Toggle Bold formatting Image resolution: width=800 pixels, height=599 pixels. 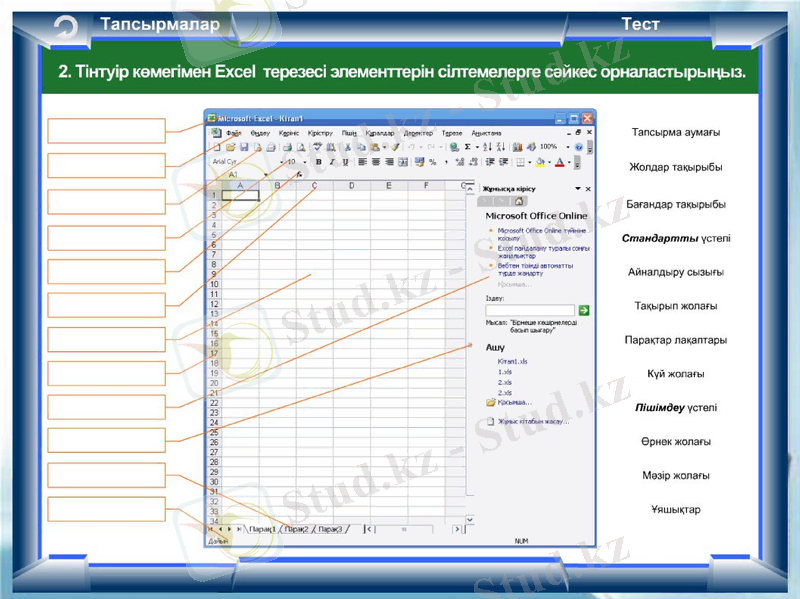tap(319, 161)
